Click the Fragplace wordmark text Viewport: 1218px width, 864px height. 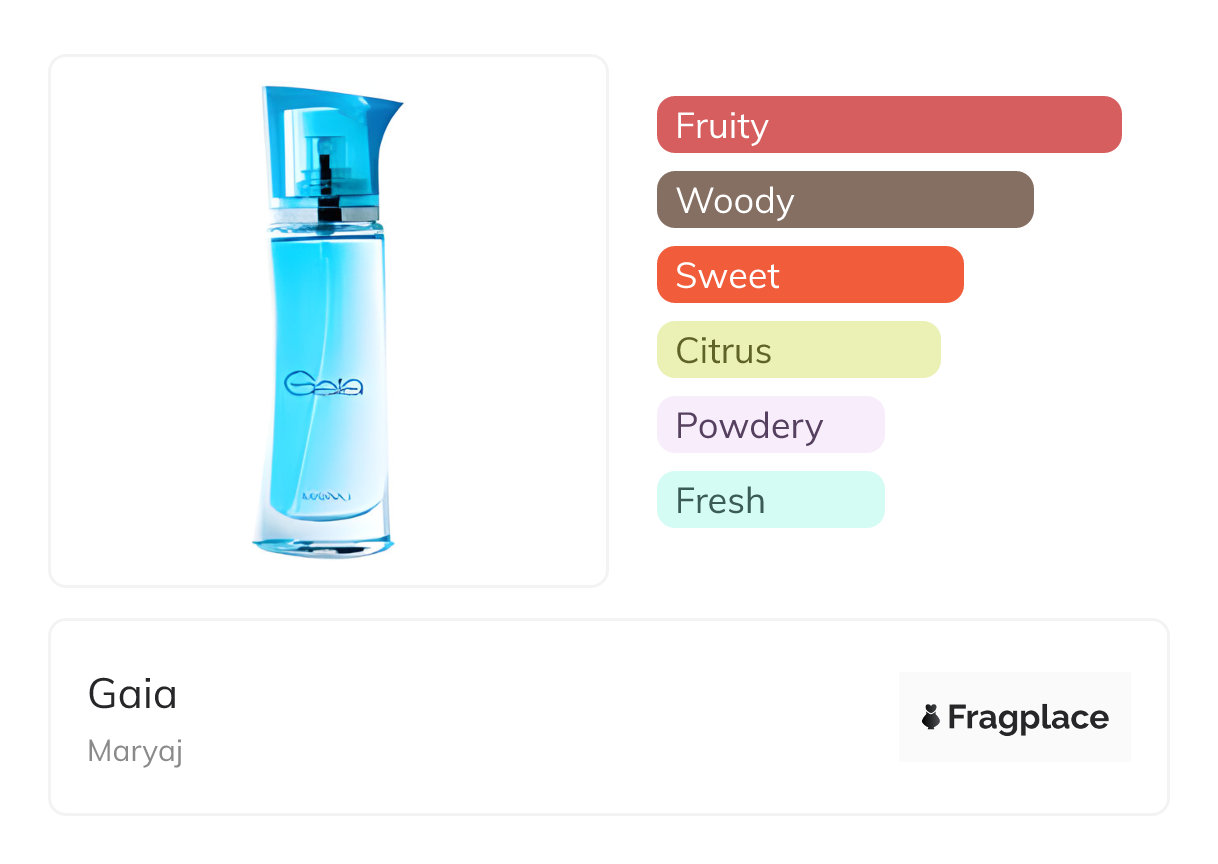[x=1027, y=717]
